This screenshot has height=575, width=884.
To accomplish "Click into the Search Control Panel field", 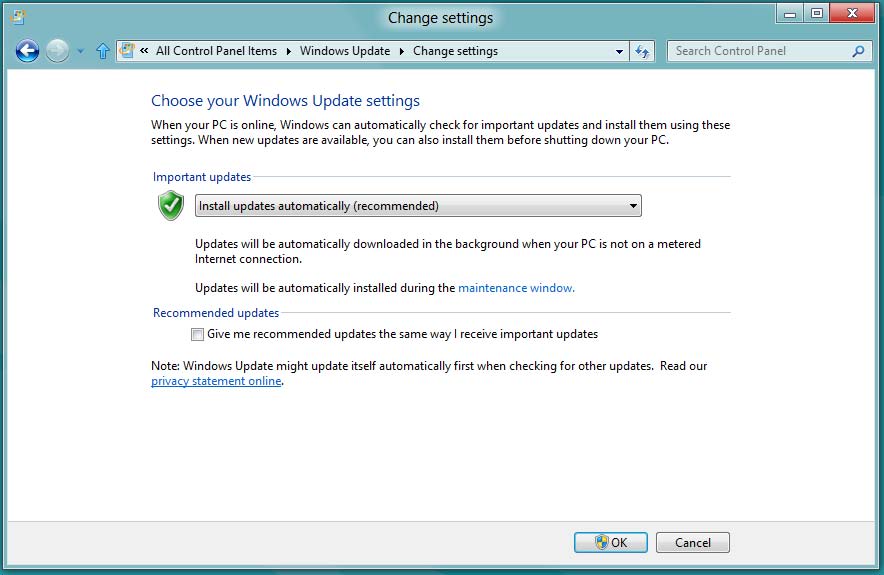I will coord(758,51).
